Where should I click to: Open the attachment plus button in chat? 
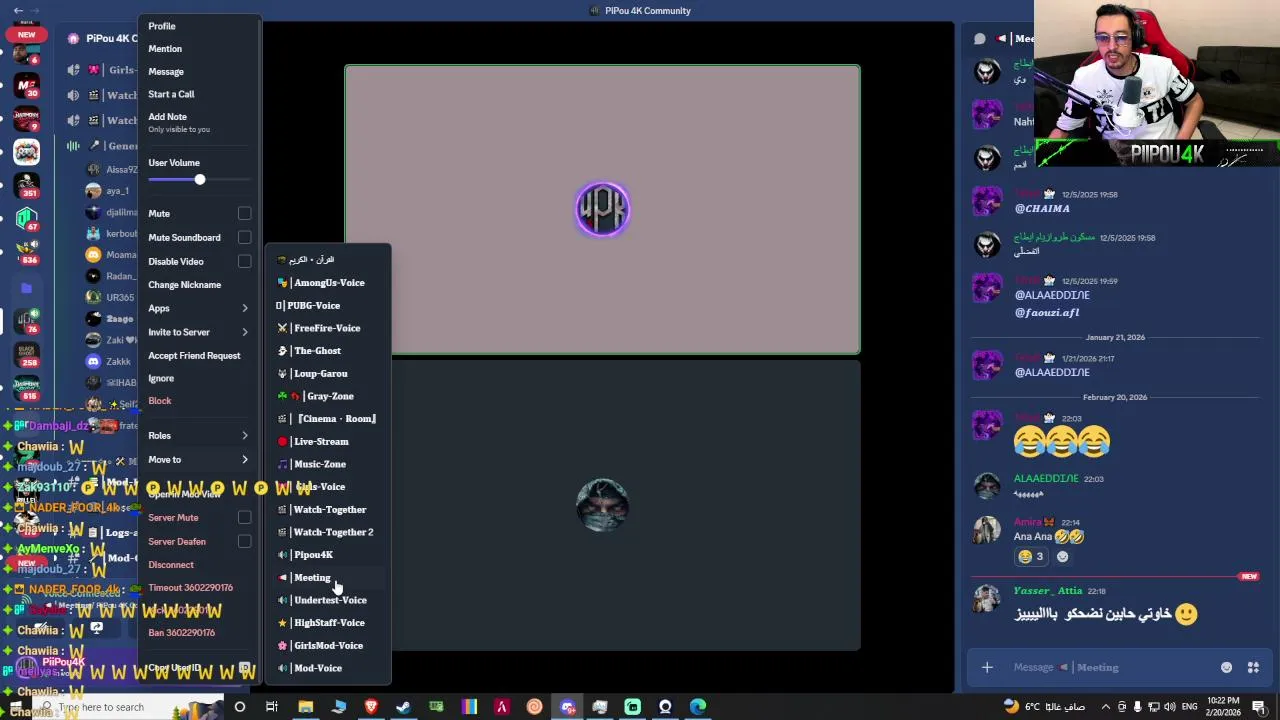point(987,668)
